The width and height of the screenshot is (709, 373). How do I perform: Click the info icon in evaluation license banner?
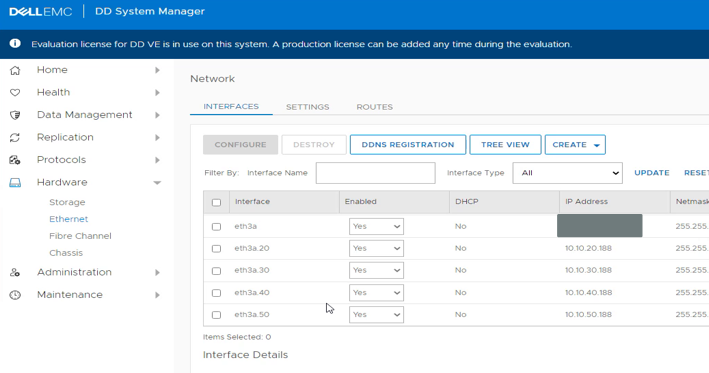pyautogui.click(x=15, y=43)
